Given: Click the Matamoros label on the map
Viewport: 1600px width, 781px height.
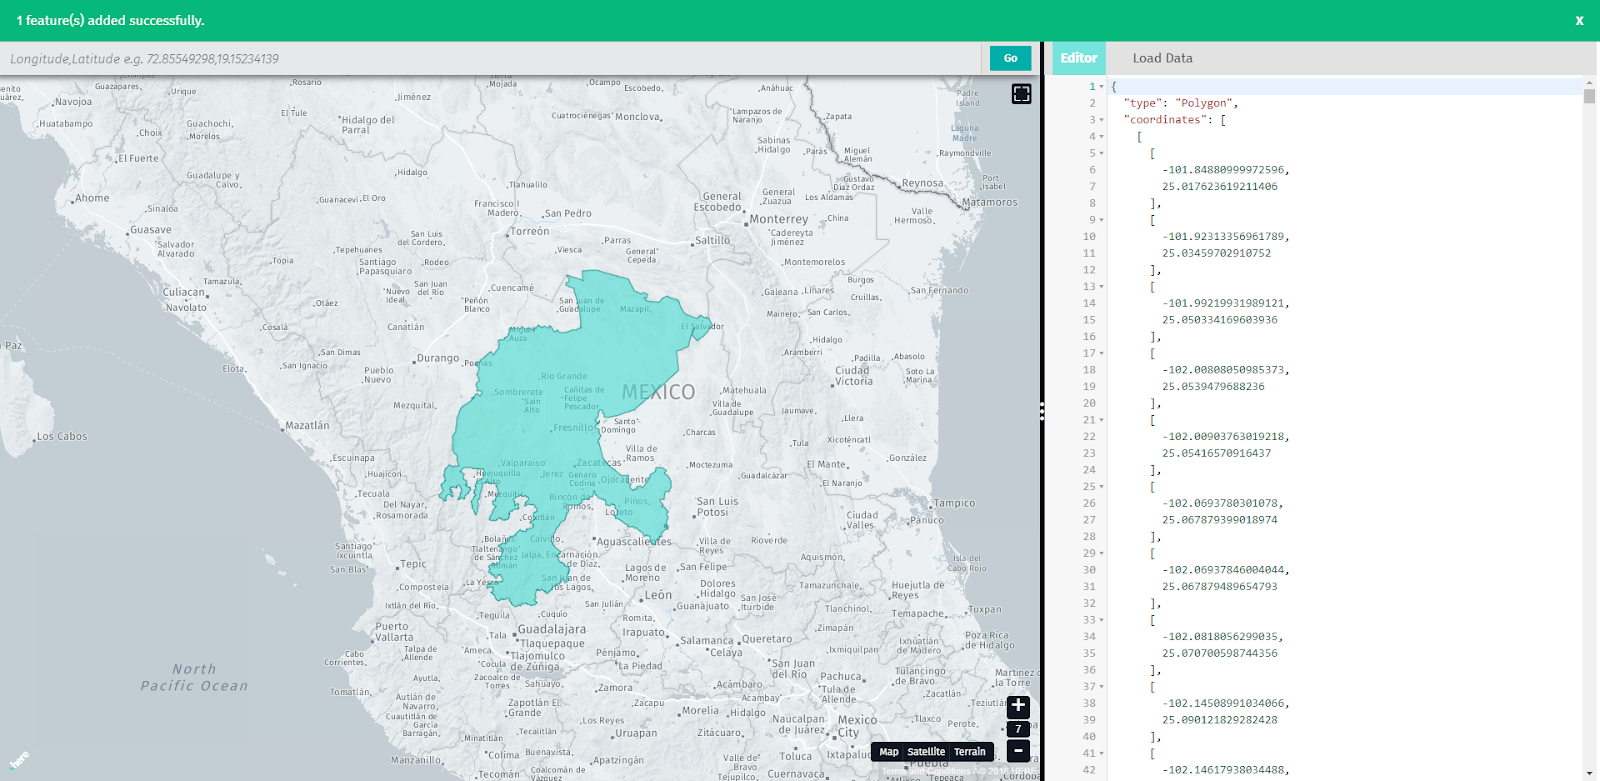Looking at the screenshot, I should [x=990, y=203].
